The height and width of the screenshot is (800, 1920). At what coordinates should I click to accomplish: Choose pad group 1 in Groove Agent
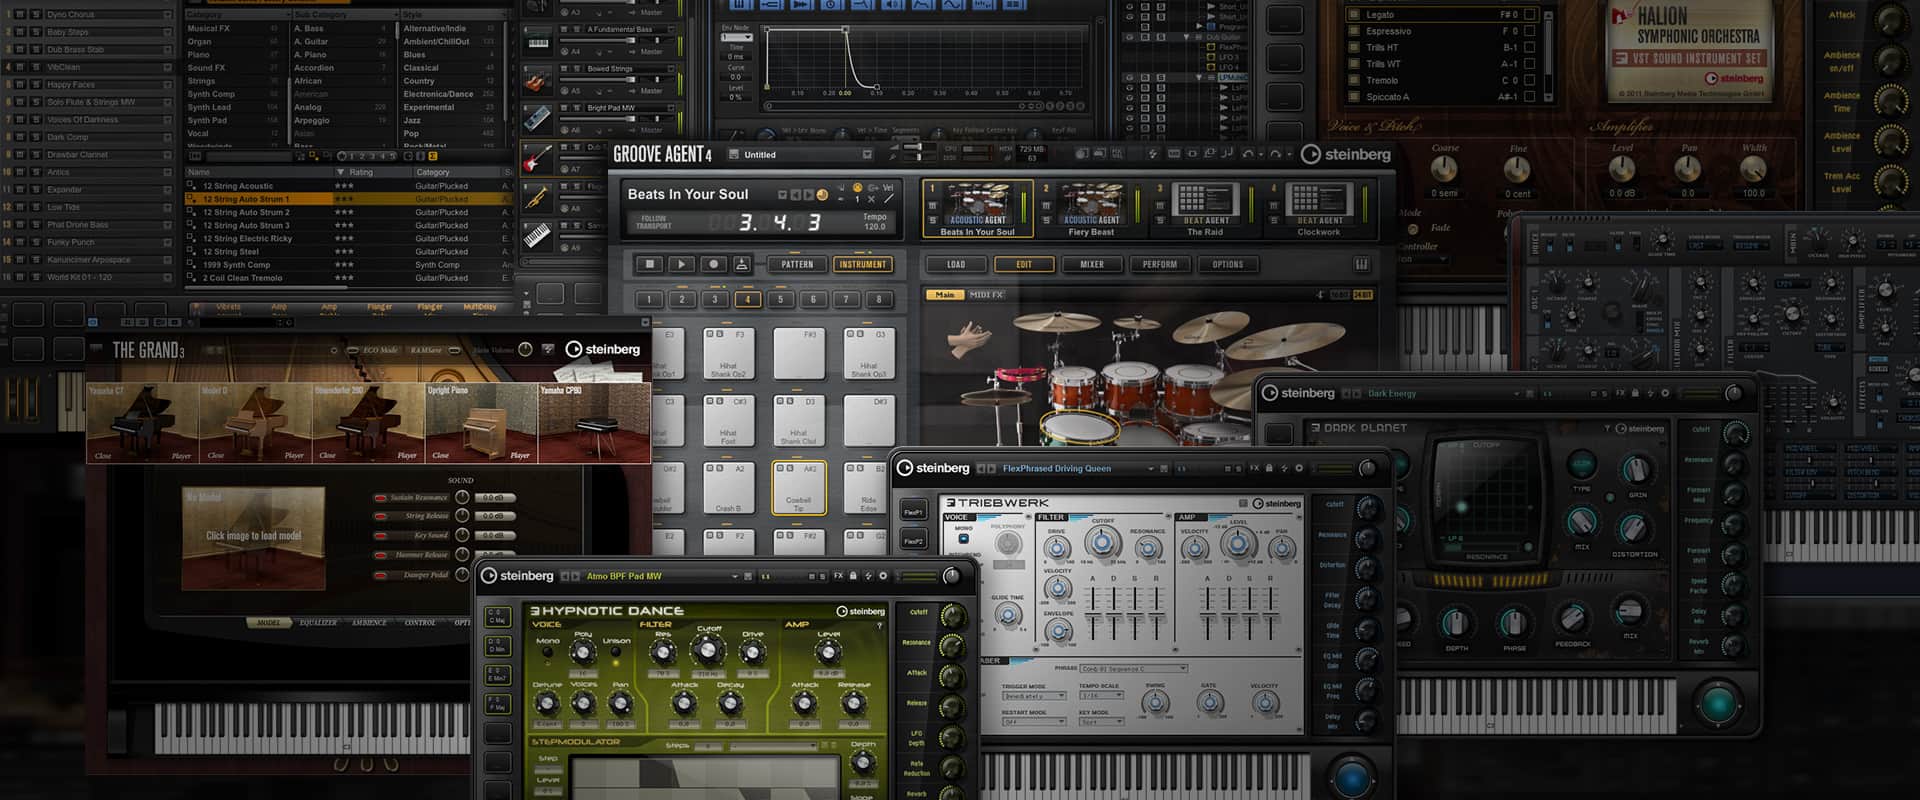[649, 299]
